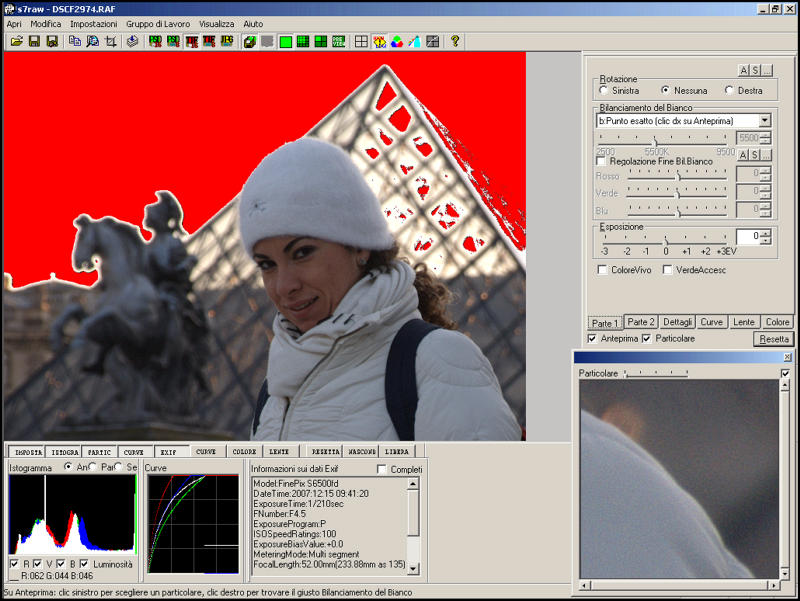Uncheck the Anteprima checkbox

(x=593, y=338)
